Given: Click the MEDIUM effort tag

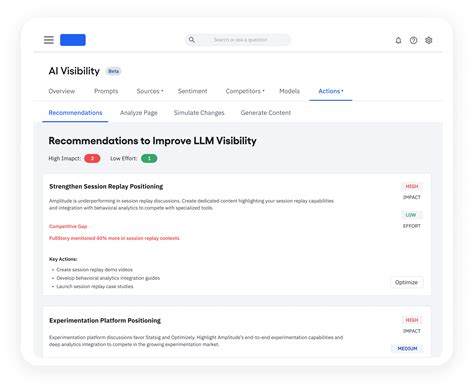Looking at the screenshot, I should tap(407, 348).
